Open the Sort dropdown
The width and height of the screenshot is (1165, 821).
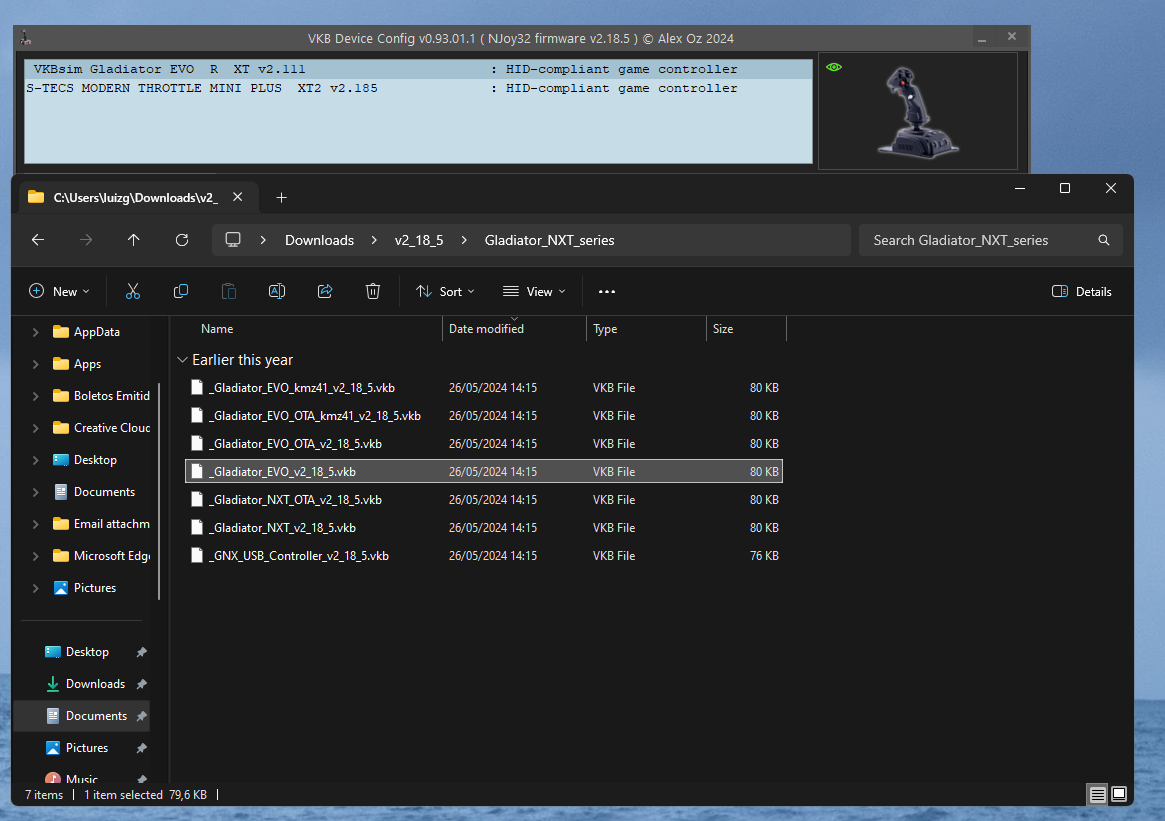[446, 291]
